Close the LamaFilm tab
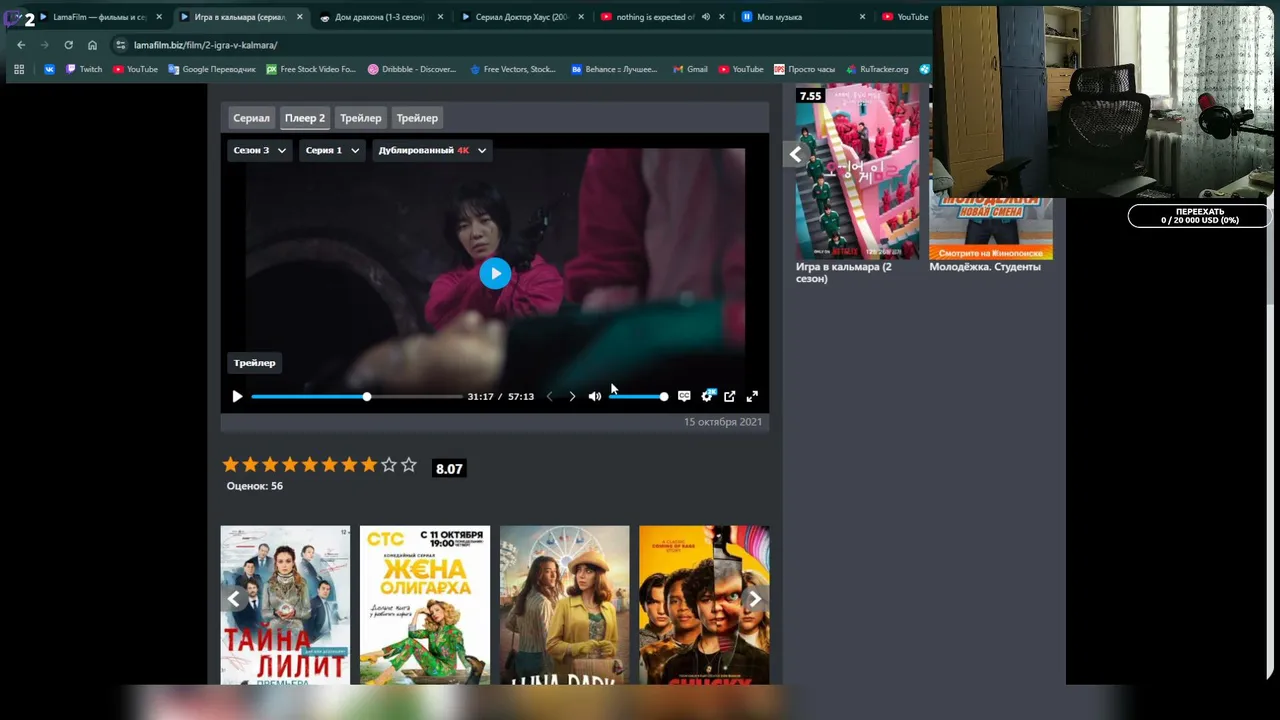Screen dimensions: 1280x720 click(158, 17)
